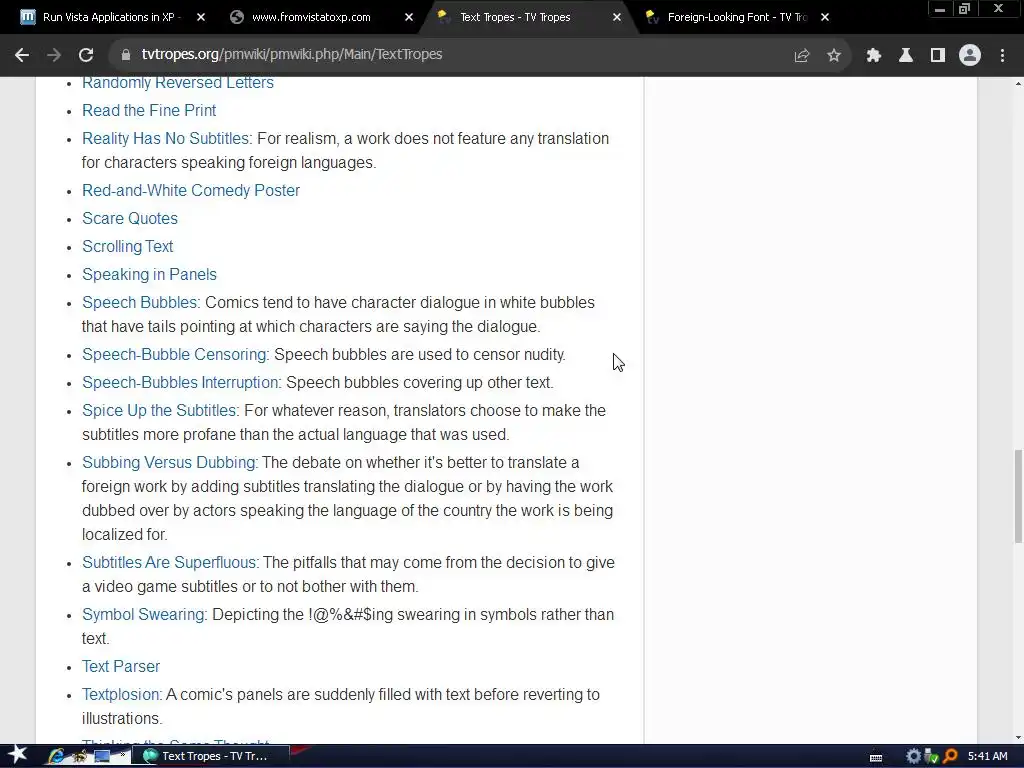The image size is (1024, 768).
Task: Open Subtitles Are Superfluous link
Action: pos(169,563)
